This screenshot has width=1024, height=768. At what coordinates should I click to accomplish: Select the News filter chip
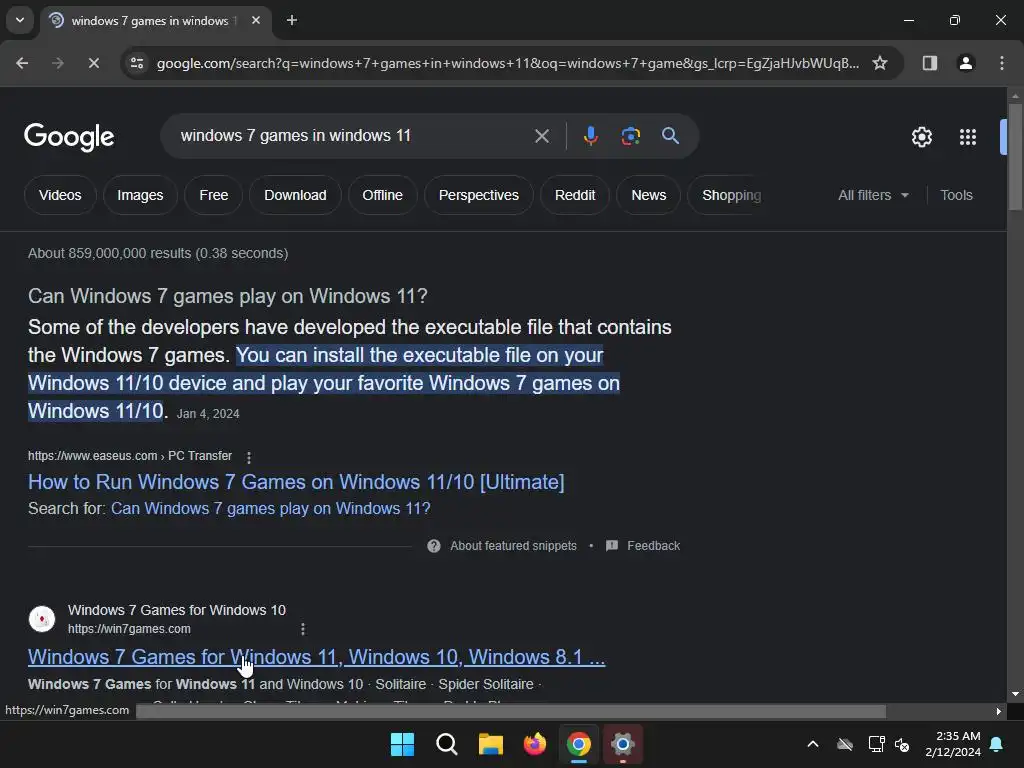pos(648,195)
